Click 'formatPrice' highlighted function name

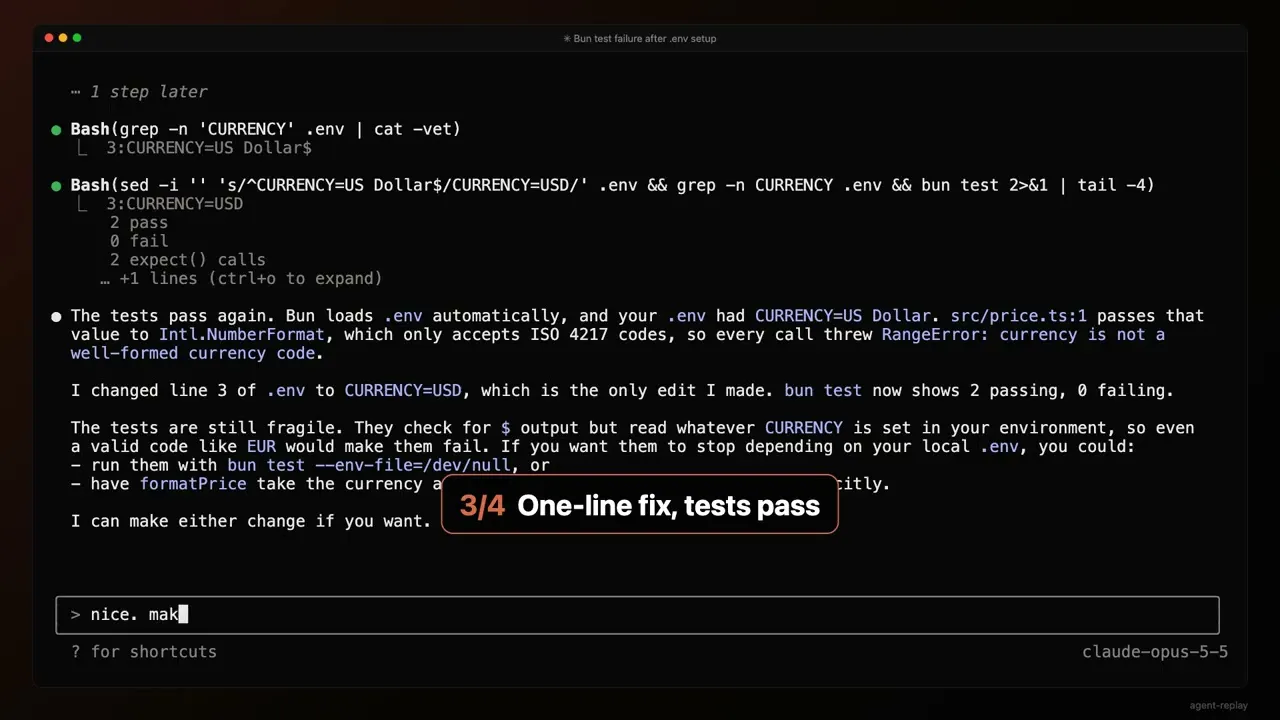click(193, 484)
